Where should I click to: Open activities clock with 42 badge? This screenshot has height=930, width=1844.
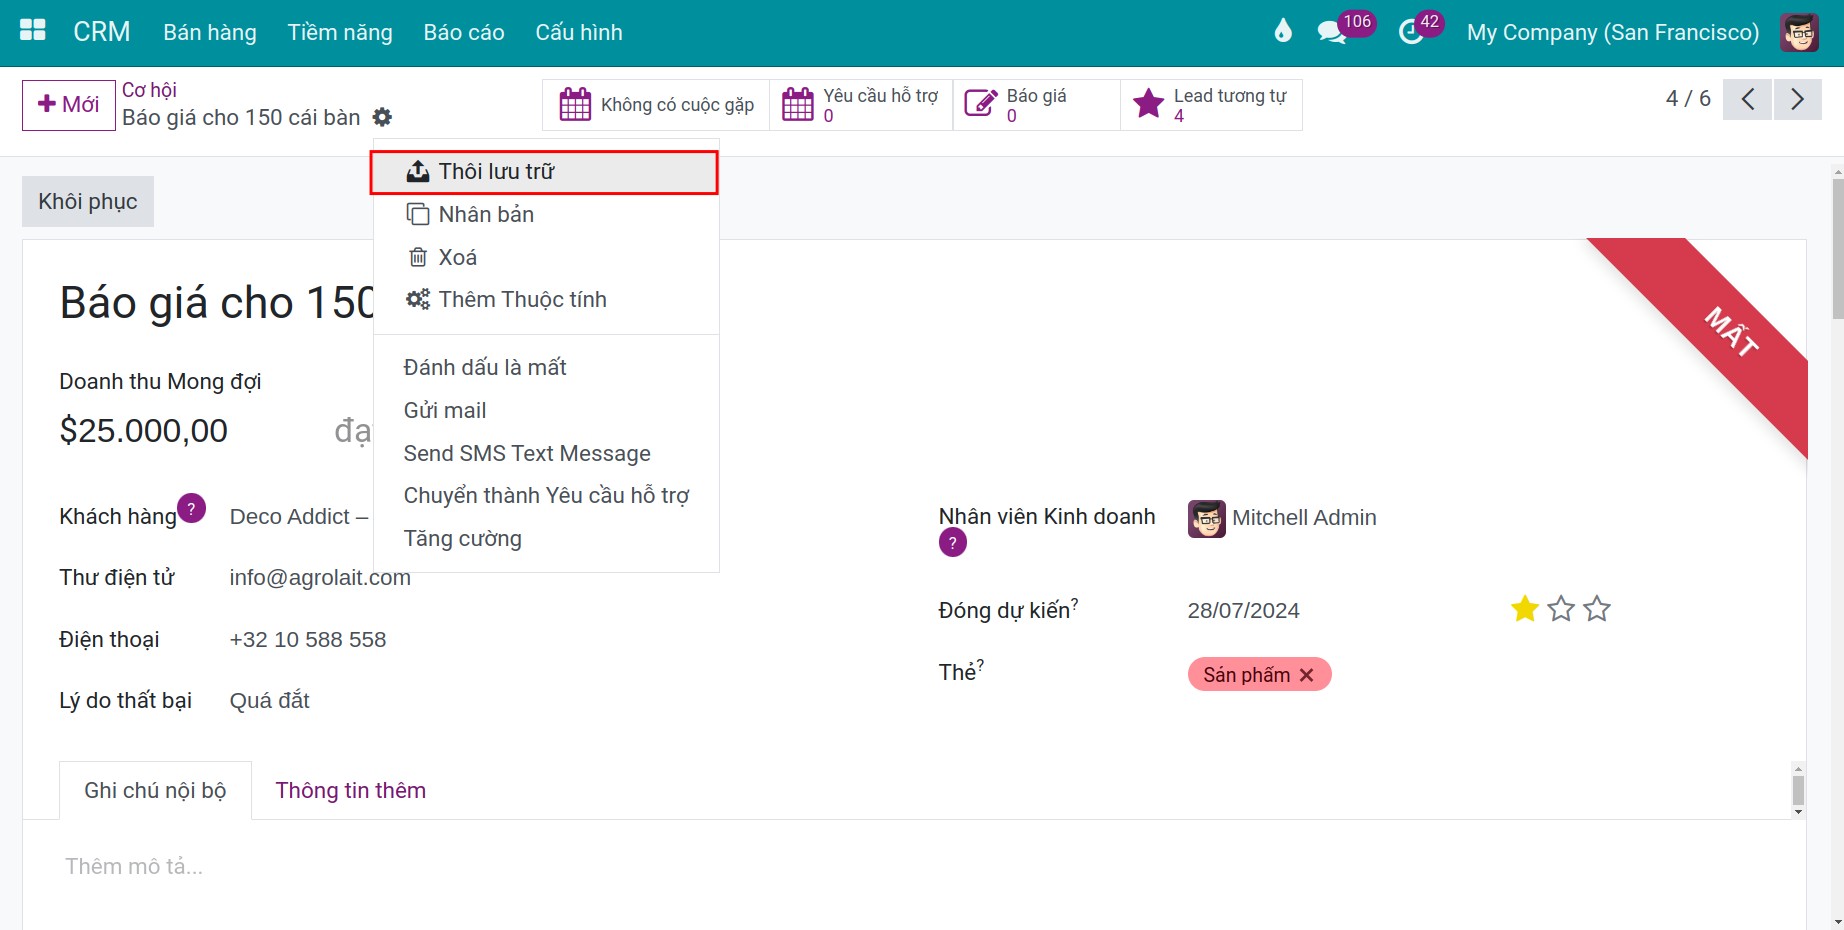coord(1421,28)
